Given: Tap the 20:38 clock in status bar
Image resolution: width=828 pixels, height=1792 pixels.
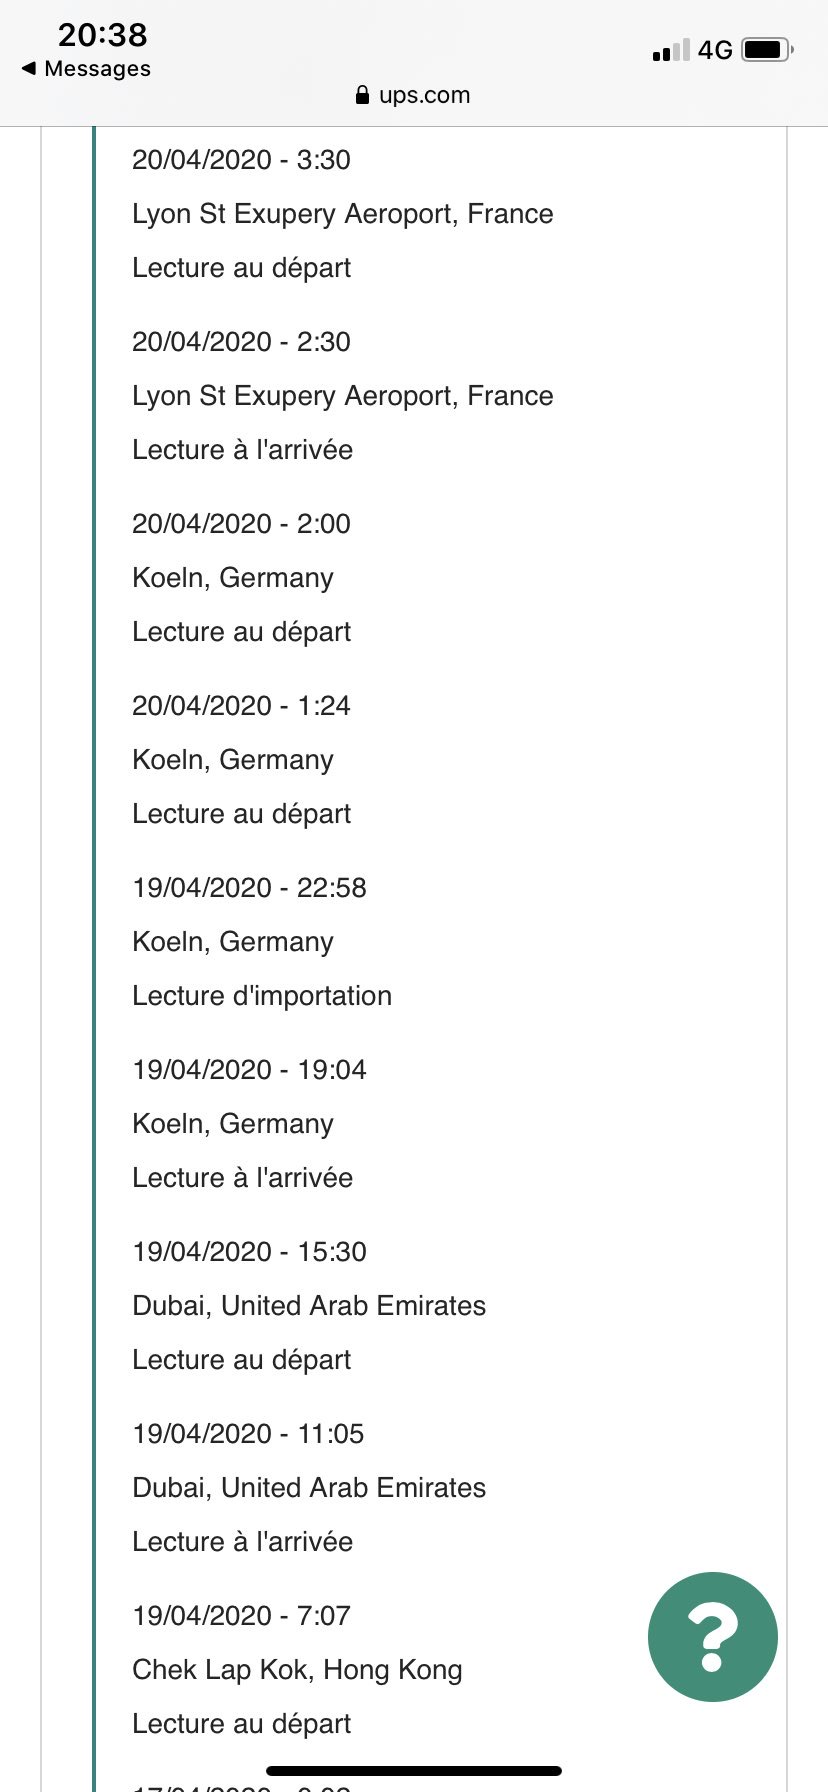Looking at the screenshot, I should (x=102, y=35).
